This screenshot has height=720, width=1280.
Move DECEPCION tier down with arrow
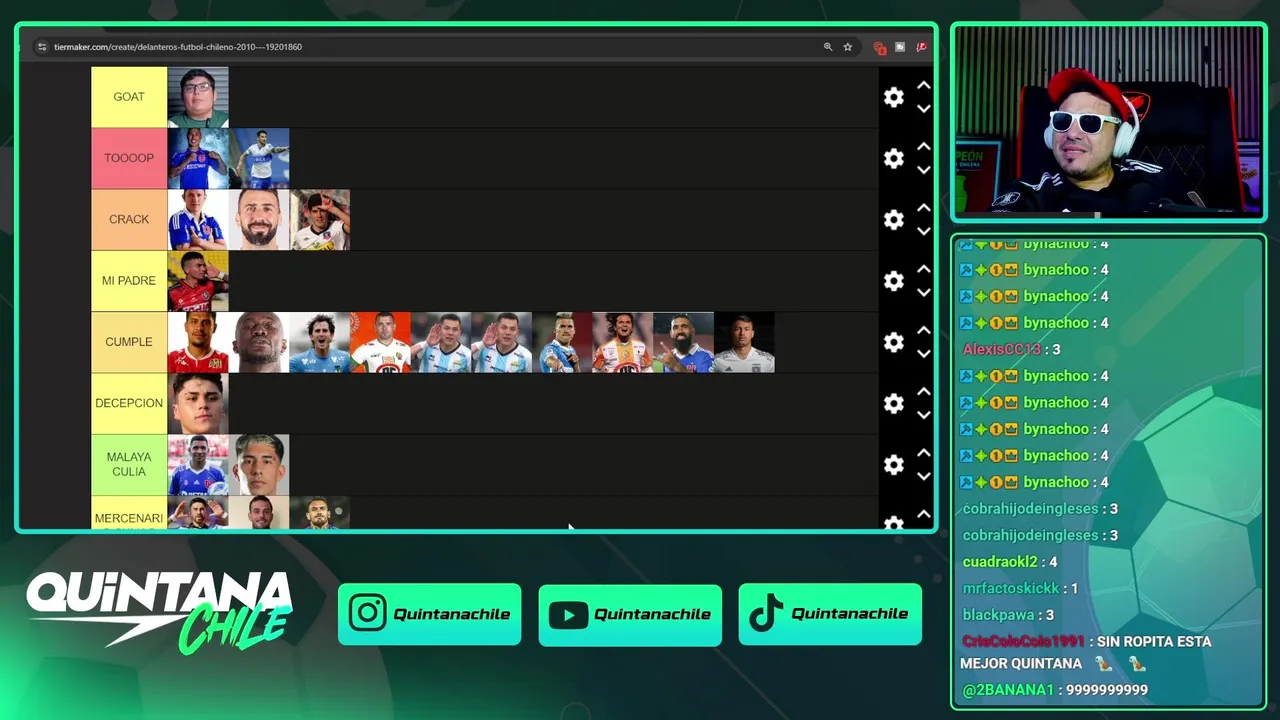click(x=924, y=414)
